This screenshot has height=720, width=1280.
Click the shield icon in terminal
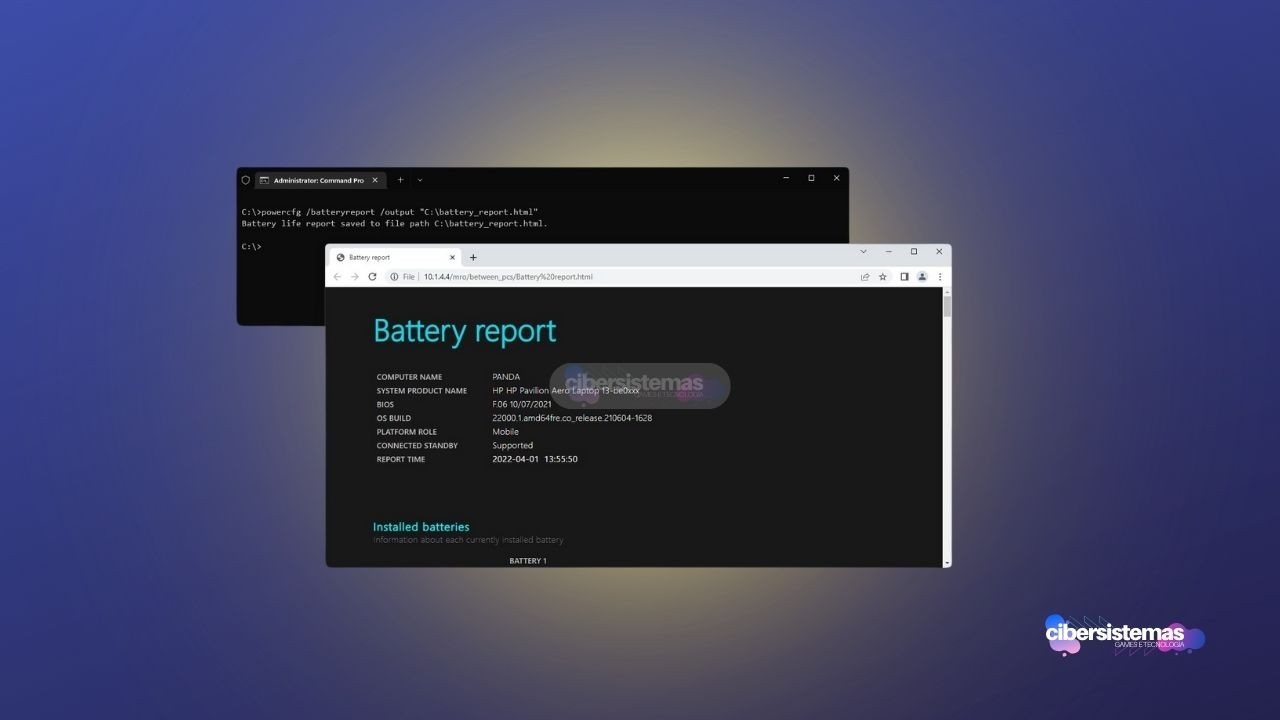246,180
